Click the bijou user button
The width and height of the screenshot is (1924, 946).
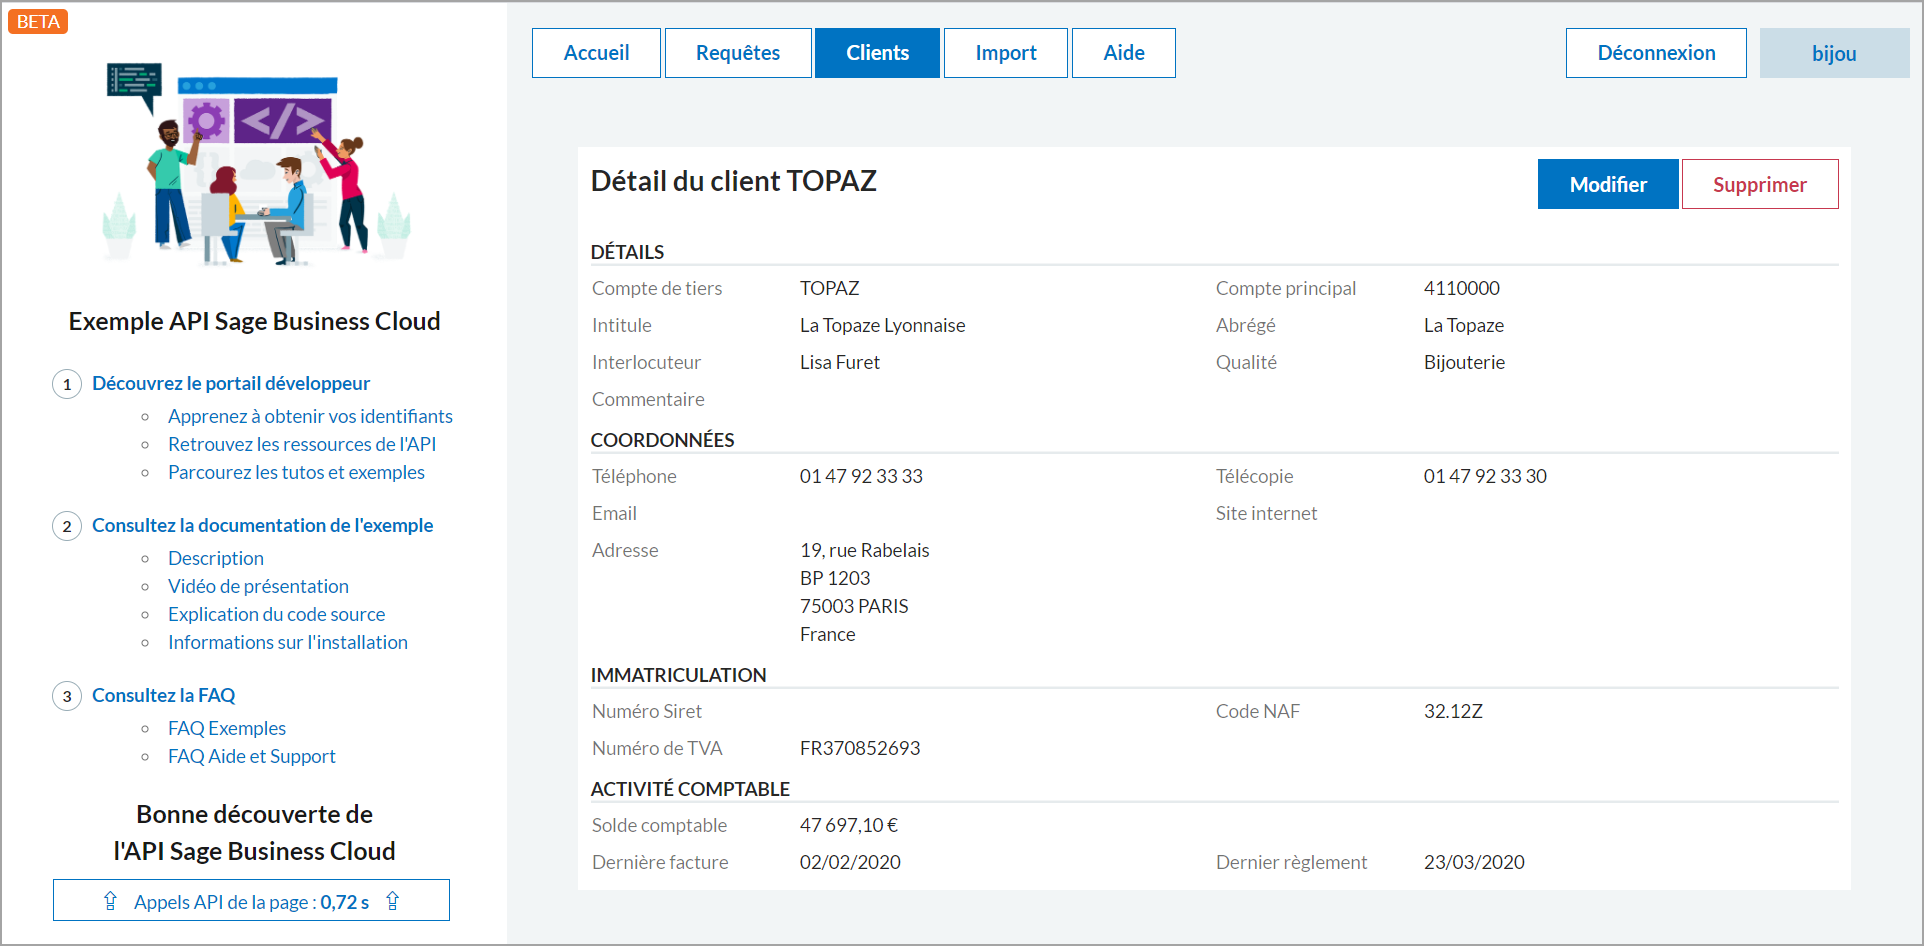point(1834,53)
